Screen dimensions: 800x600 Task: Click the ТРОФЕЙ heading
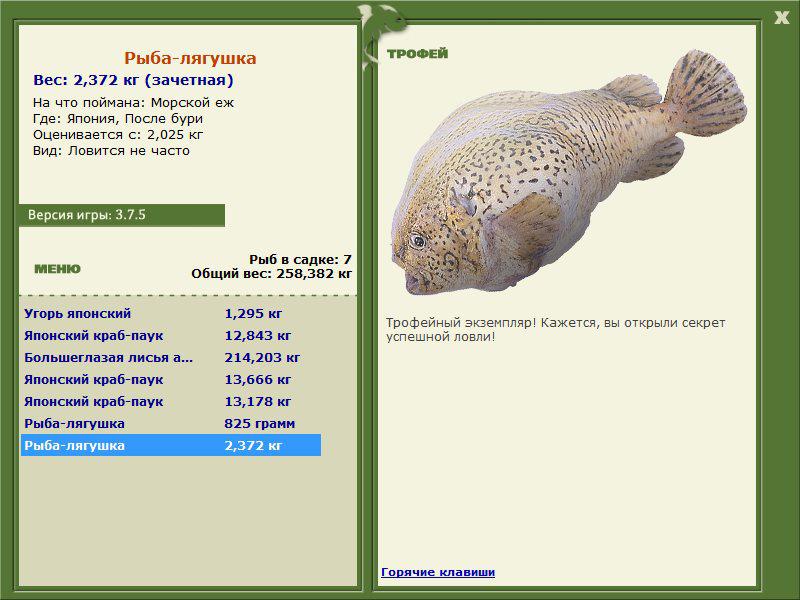pos(417,54)
